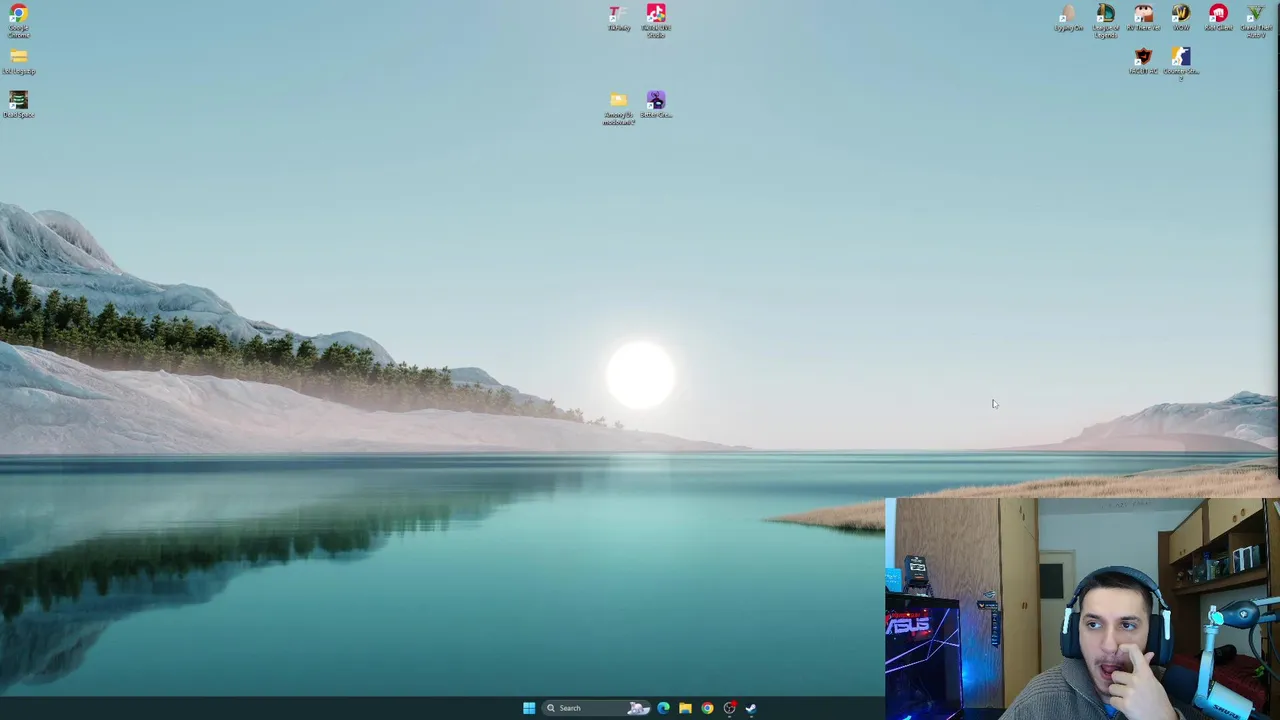This screenshot has height=720, width=1280.
Task: Launch the WOW desktop shortcut
Action: pos(1181,18)
